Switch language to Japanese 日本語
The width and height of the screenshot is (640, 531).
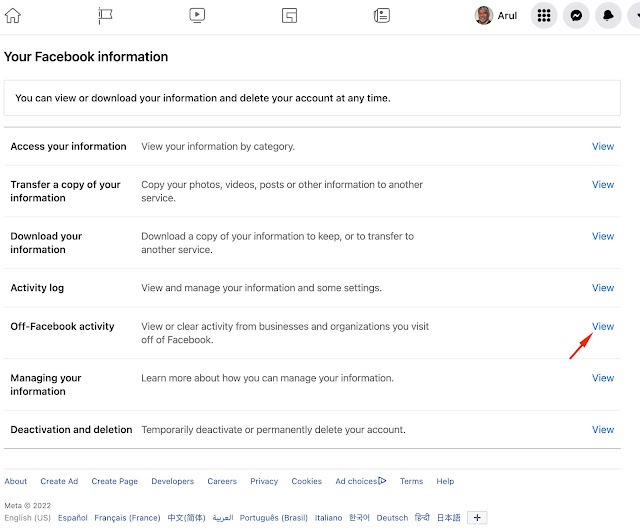pos(449,518)
